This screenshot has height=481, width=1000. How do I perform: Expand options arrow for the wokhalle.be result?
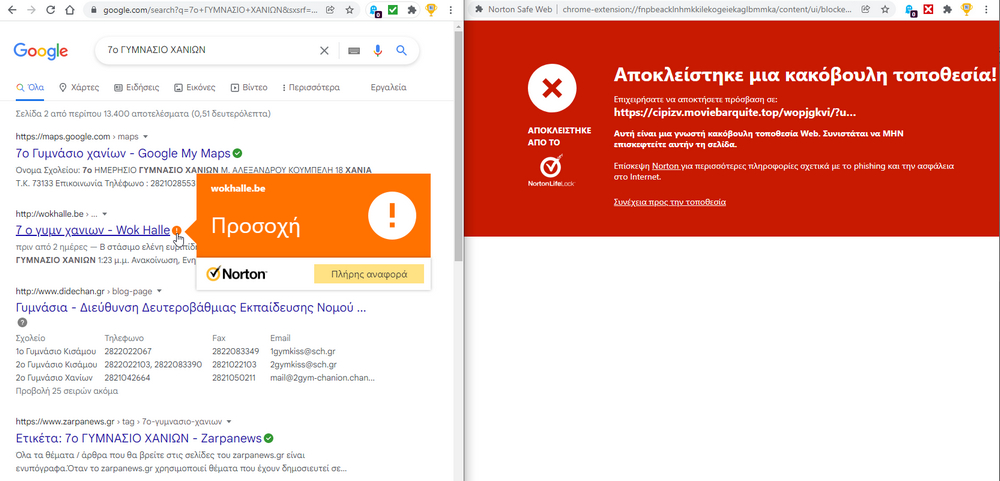click(105, 214)
